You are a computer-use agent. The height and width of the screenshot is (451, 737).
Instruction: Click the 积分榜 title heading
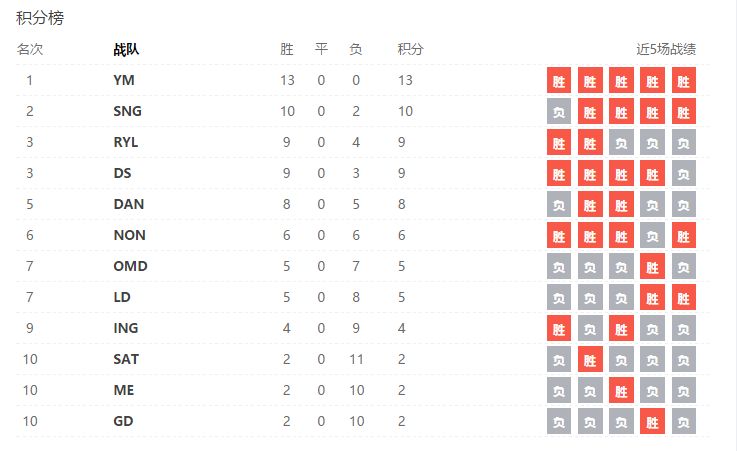(x=40, y=18)
